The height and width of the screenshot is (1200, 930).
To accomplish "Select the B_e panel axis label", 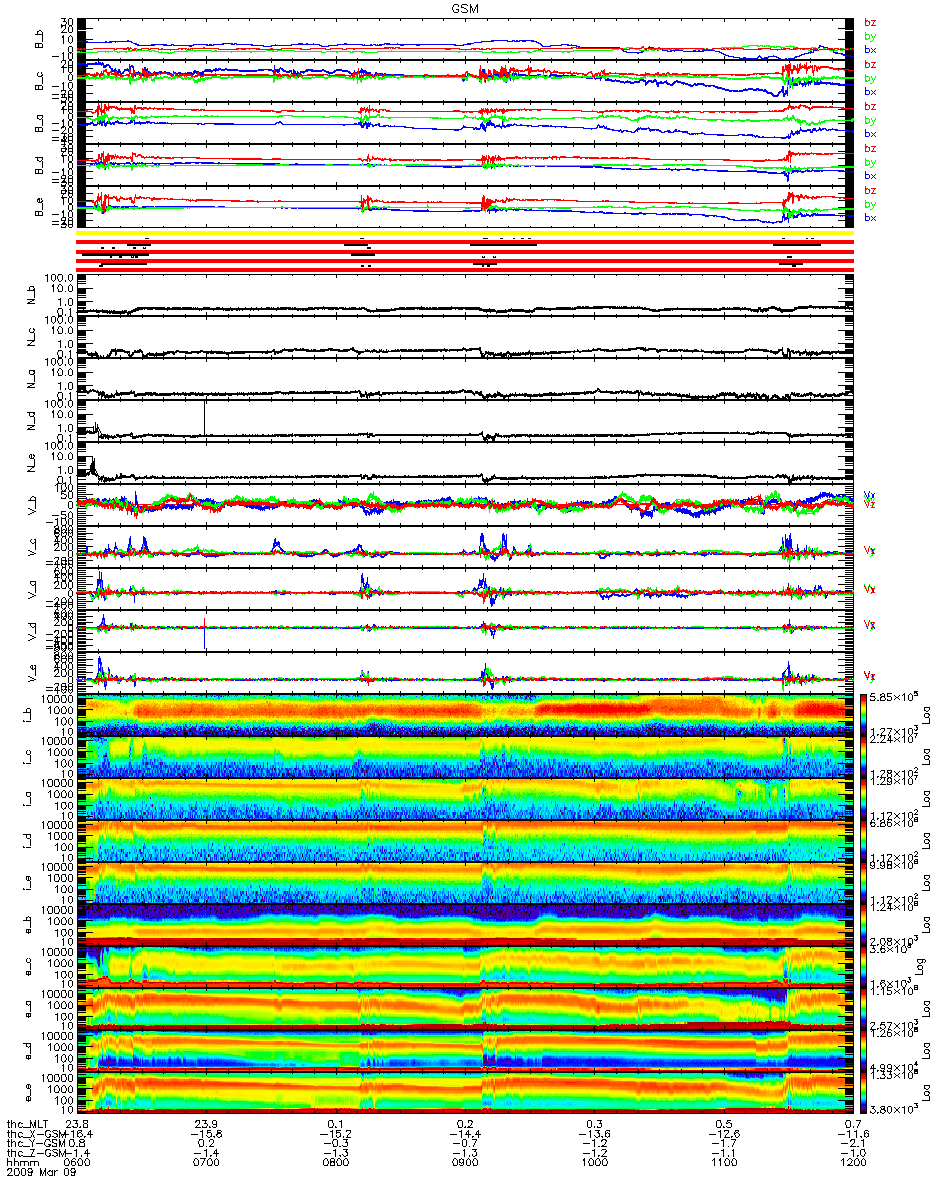I will click(x=38, y=206).
